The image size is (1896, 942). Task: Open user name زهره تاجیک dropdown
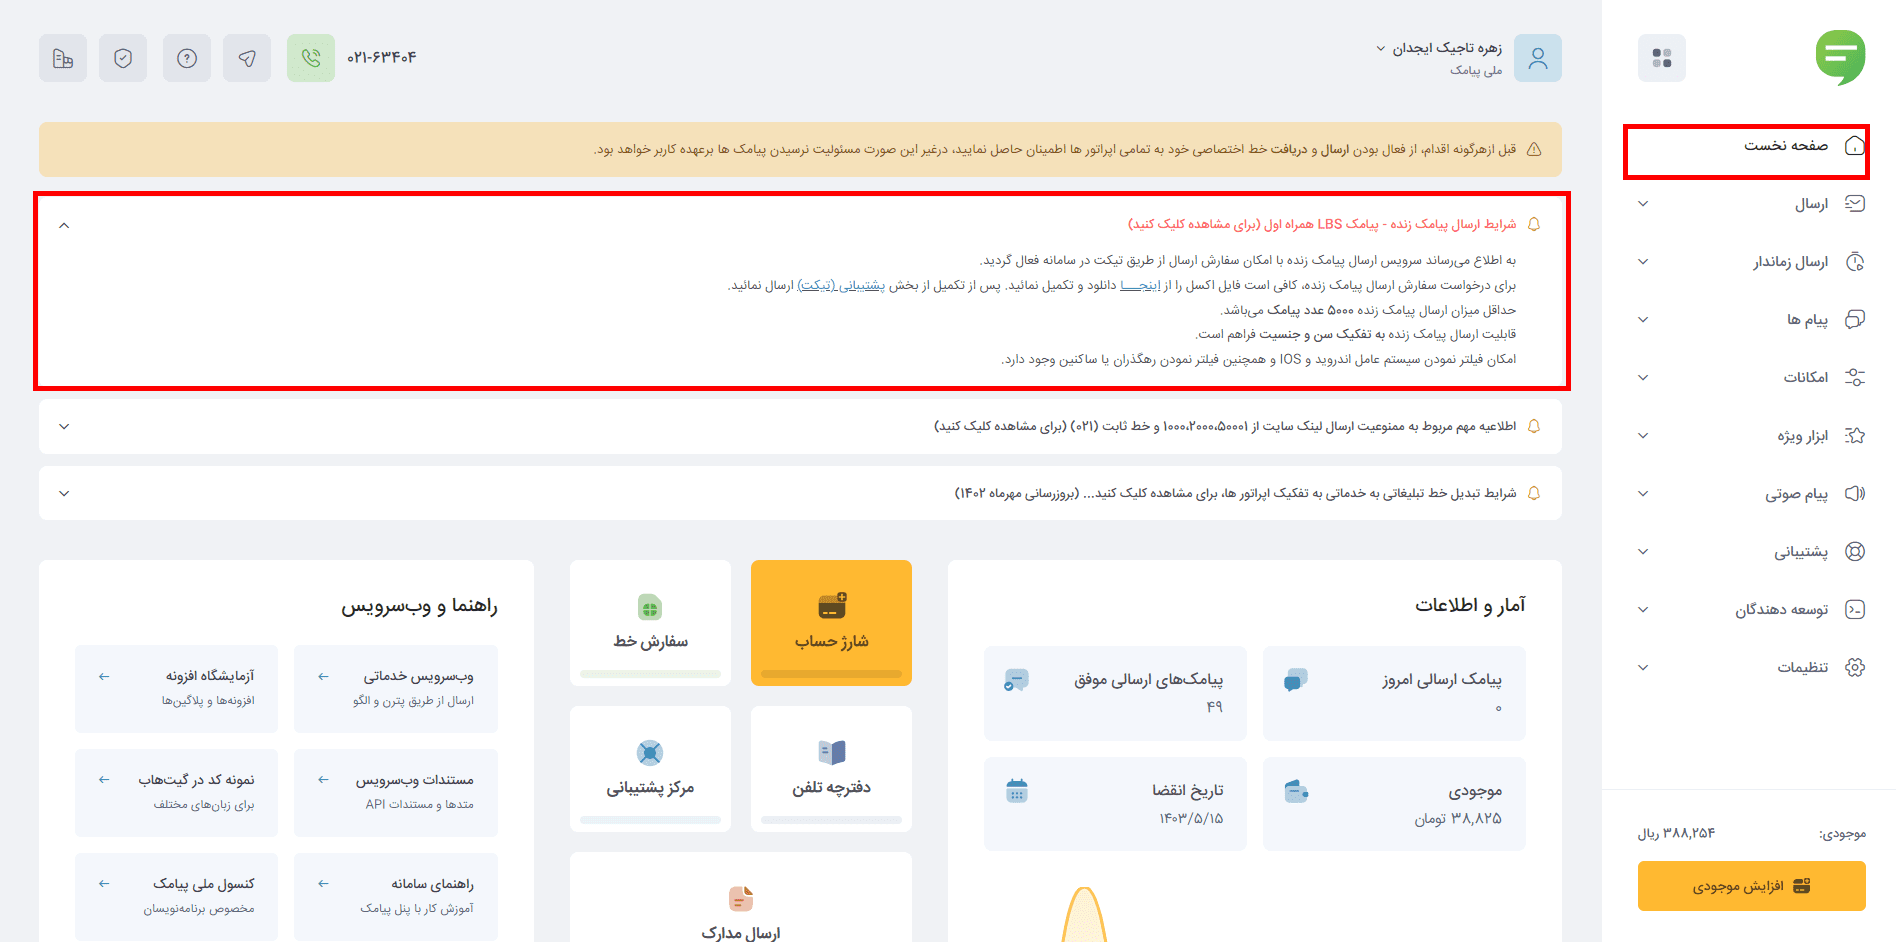(1439, 48)
